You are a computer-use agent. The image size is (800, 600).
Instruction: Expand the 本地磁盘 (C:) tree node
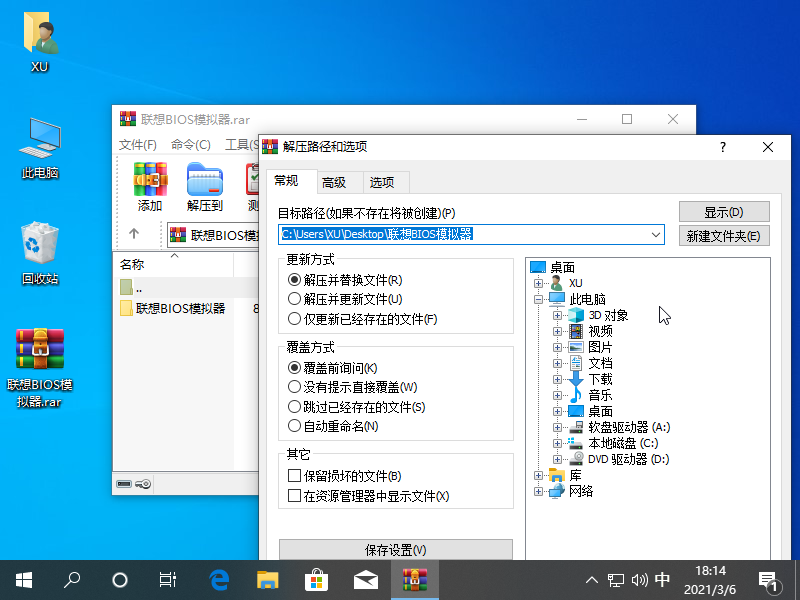click(558, 443)
